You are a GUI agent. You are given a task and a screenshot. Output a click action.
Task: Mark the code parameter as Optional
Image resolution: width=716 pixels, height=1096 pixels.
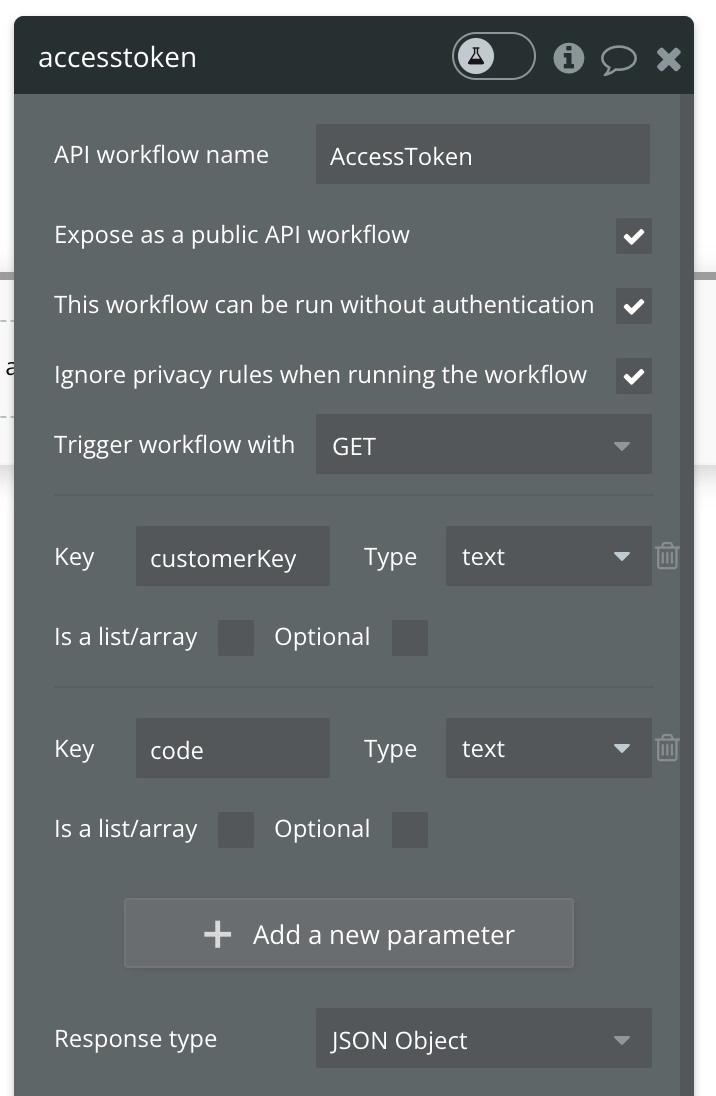410,830
